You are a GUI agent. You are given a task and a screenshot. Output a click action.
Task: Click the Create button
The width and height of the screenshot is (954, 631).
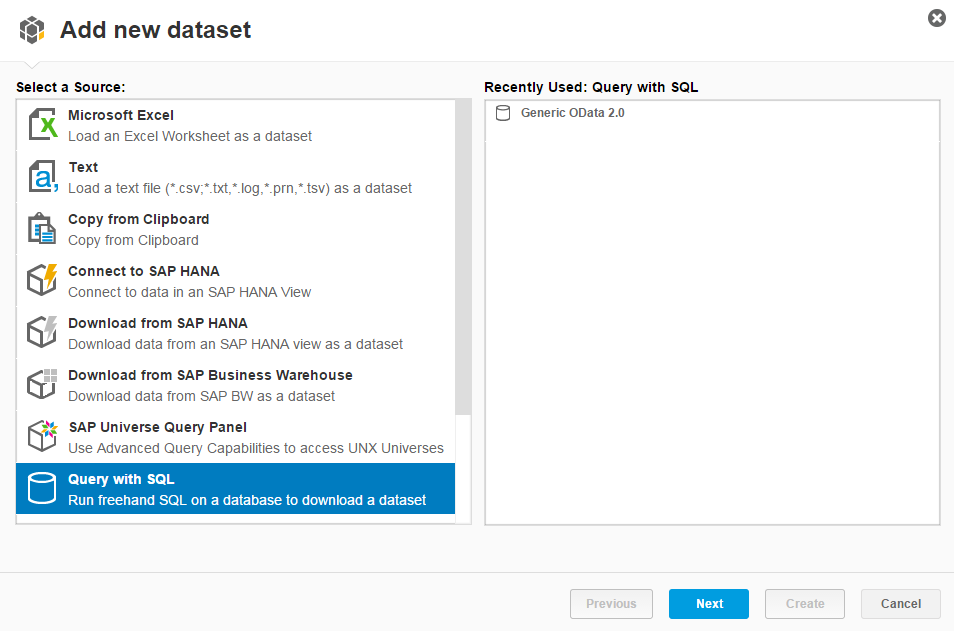(804, 604)
